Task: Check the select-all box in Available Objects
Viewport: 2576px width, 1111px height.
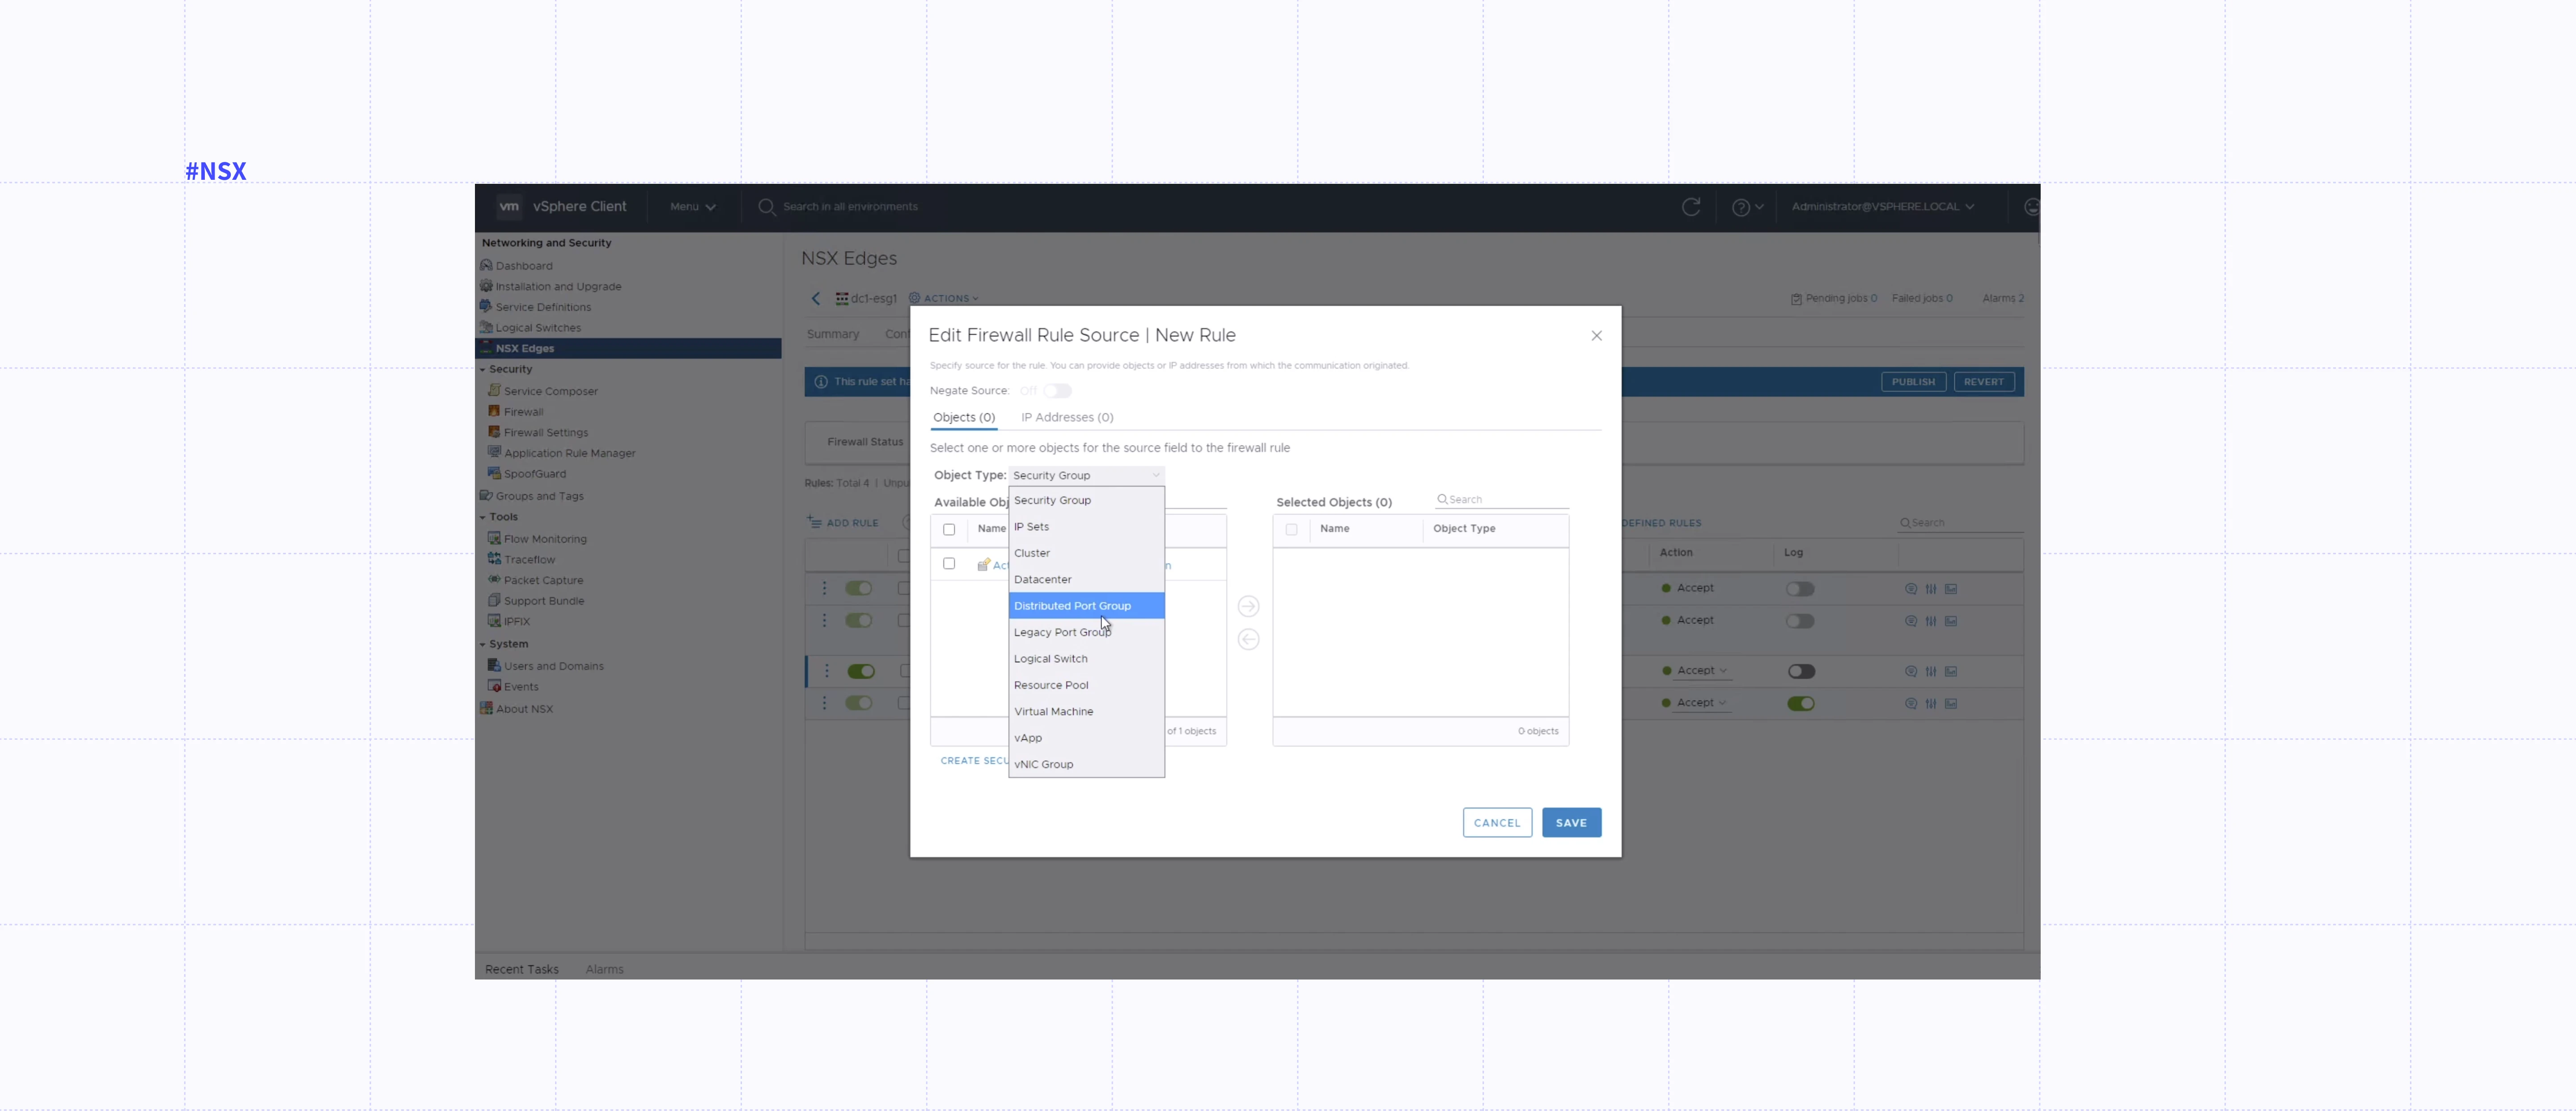Action: click(x=949, y=529)
